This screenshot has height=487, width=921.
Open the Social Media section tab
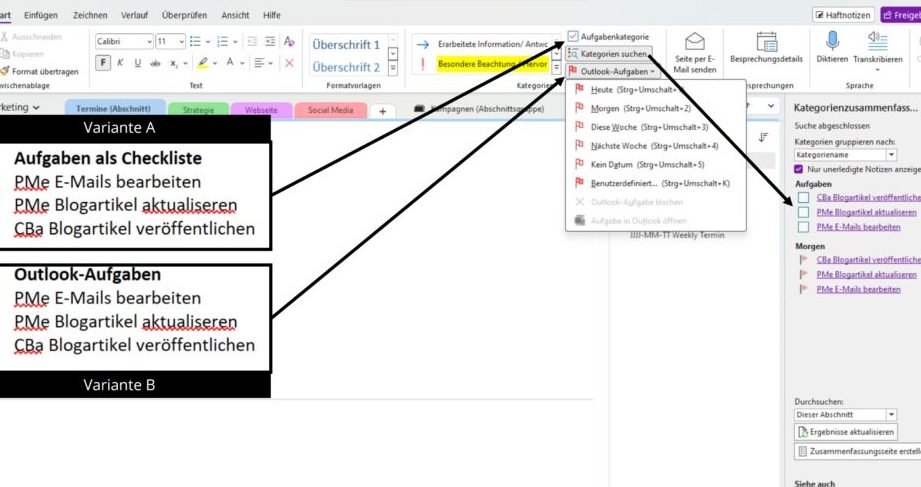pyautogui.click(x=330, y=110)
